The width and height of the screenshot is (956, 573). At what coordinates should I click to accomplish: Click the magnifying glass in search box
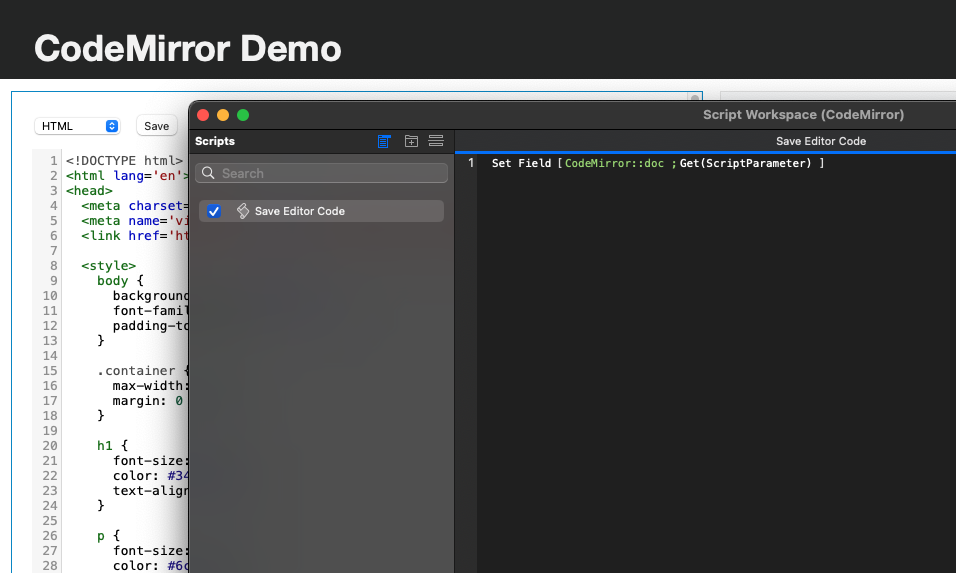click(x=208, y=173)
